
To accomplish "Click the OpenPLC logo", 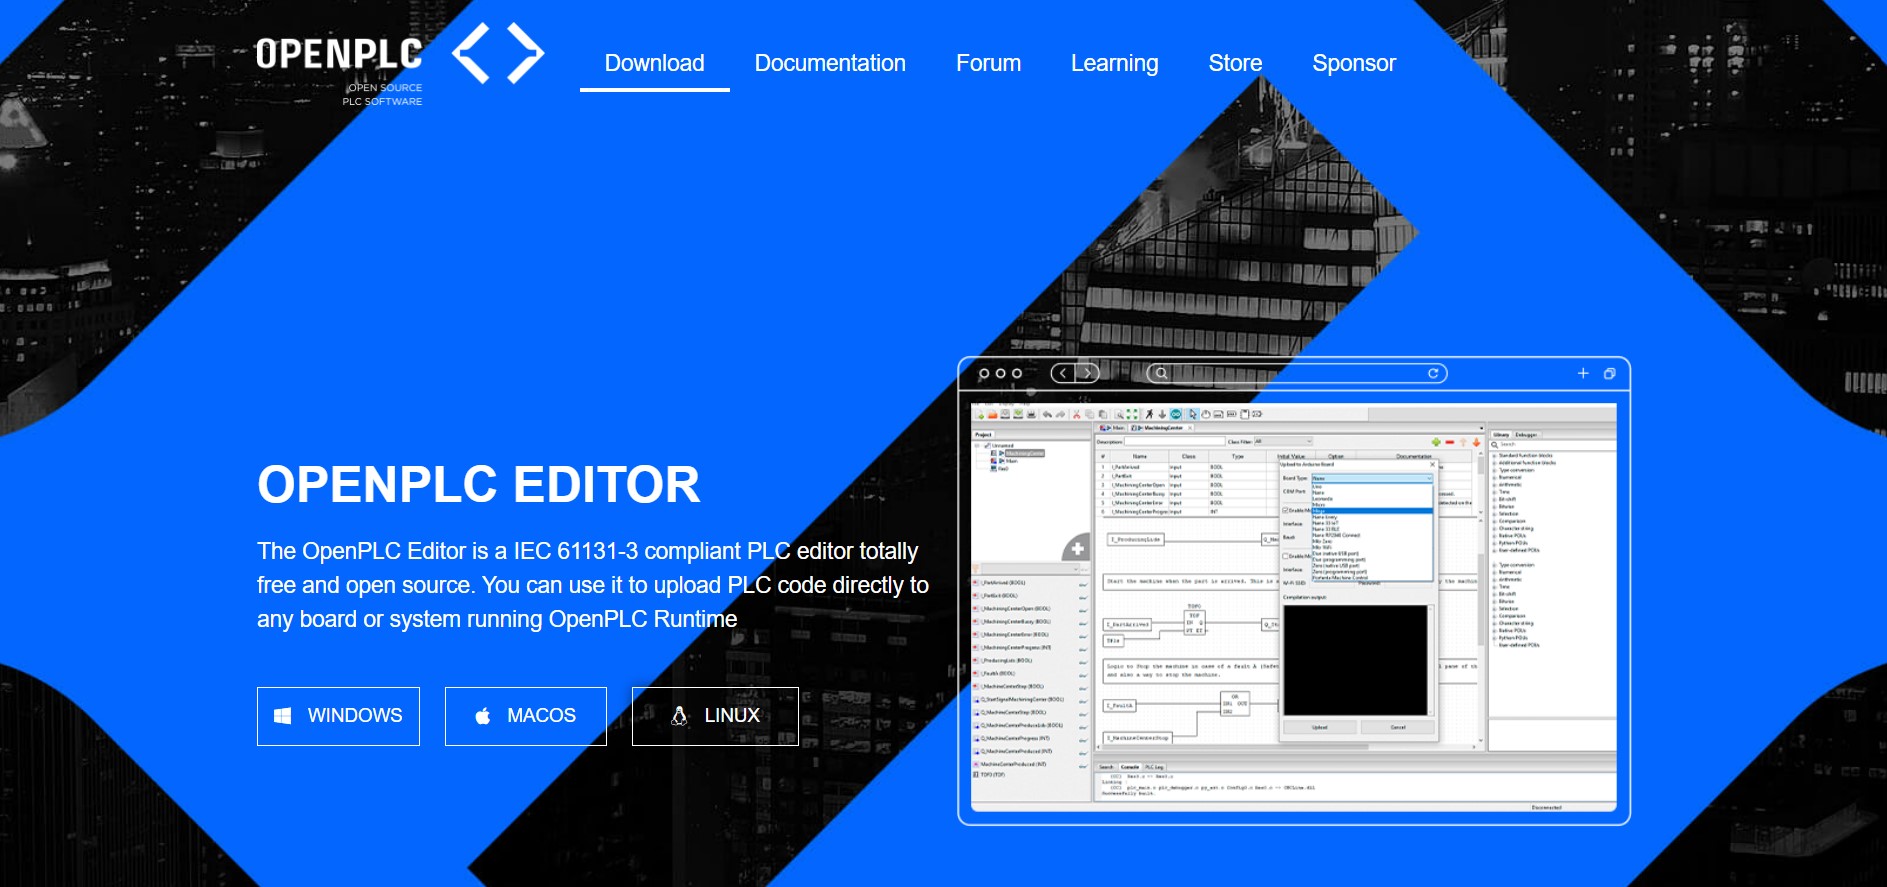I will (400, 63).
